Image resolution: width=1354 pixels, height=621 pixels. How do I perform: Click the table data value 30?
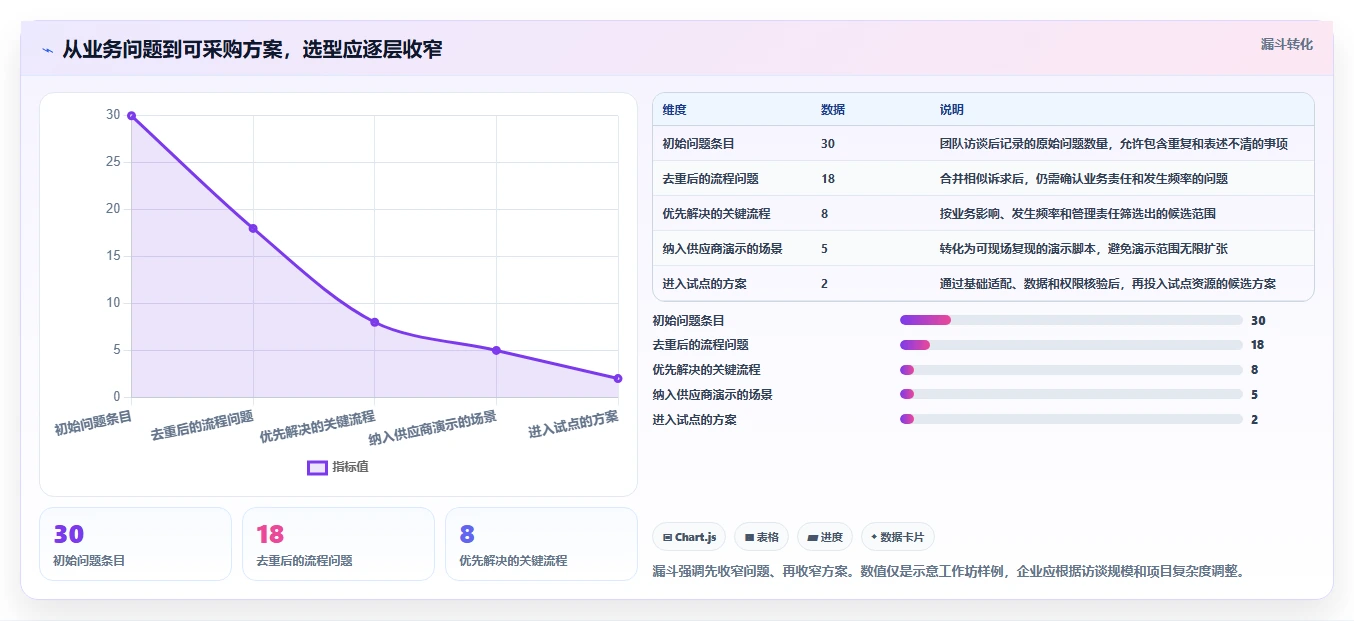click(828, 144)
